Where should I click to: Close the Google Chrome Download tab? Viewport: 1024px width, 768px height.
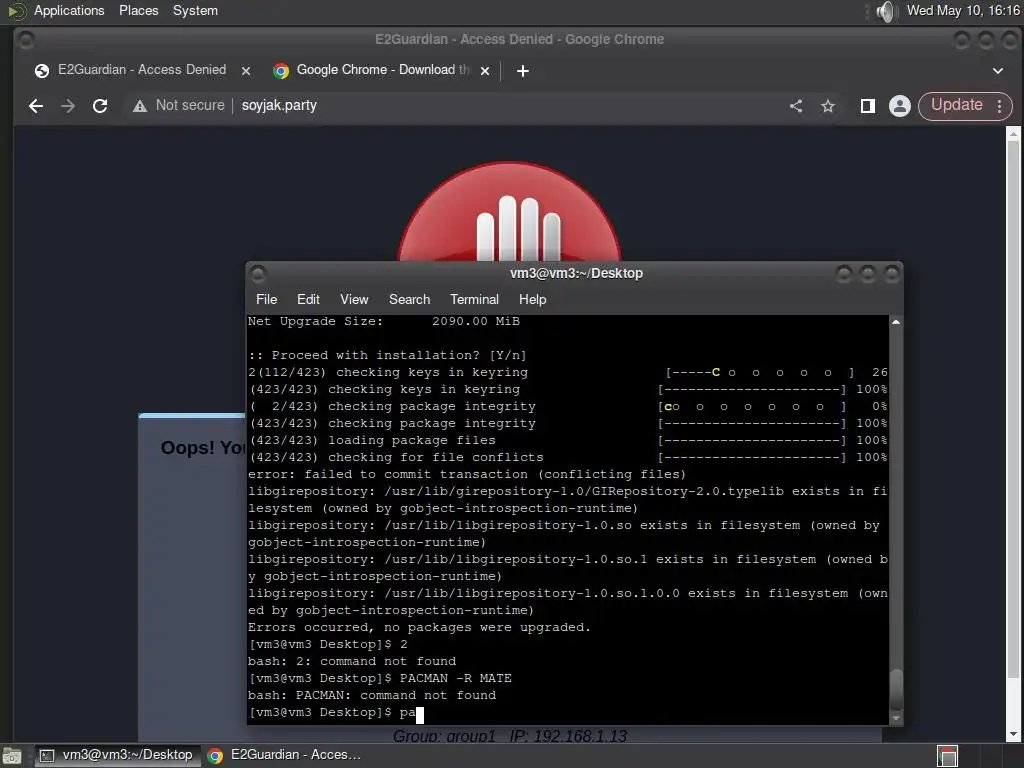pos(485,71)
